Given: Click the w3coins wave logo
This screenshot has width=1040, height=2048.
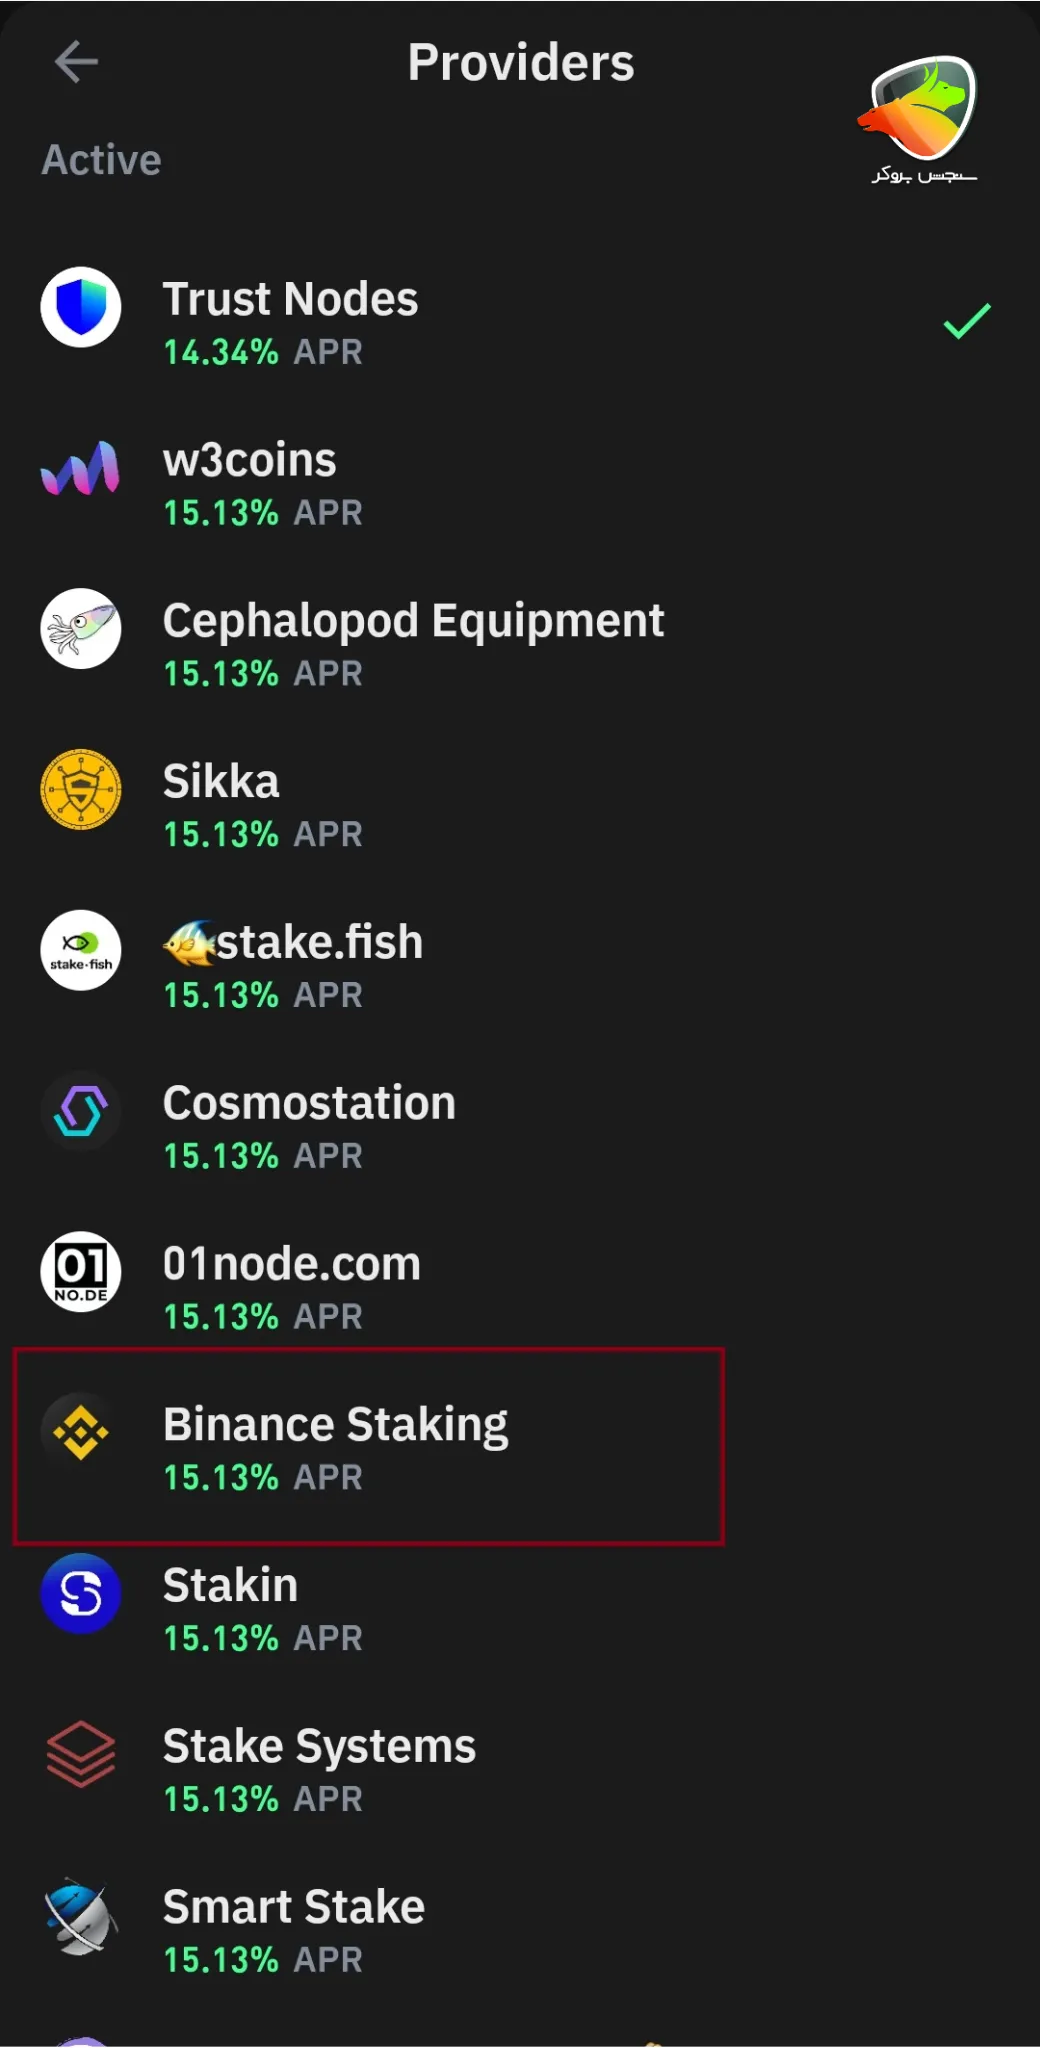Looking at the screenshot, I should tap(80, 468).
